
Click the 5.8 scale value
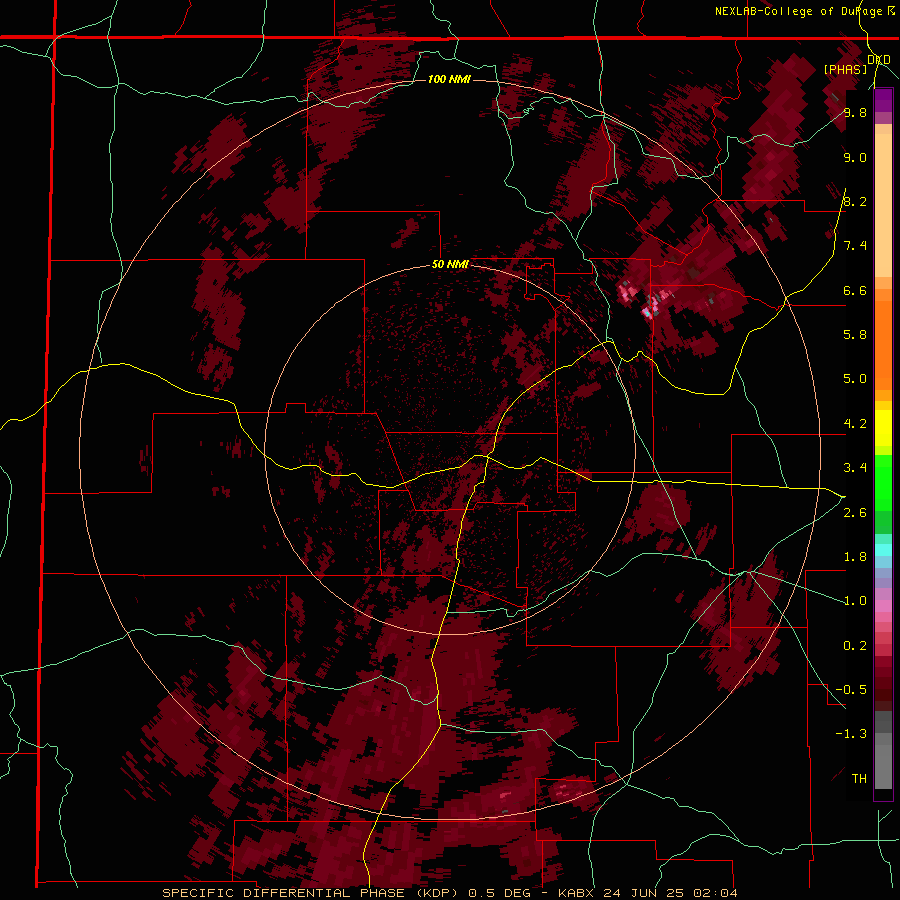point(855,335)
